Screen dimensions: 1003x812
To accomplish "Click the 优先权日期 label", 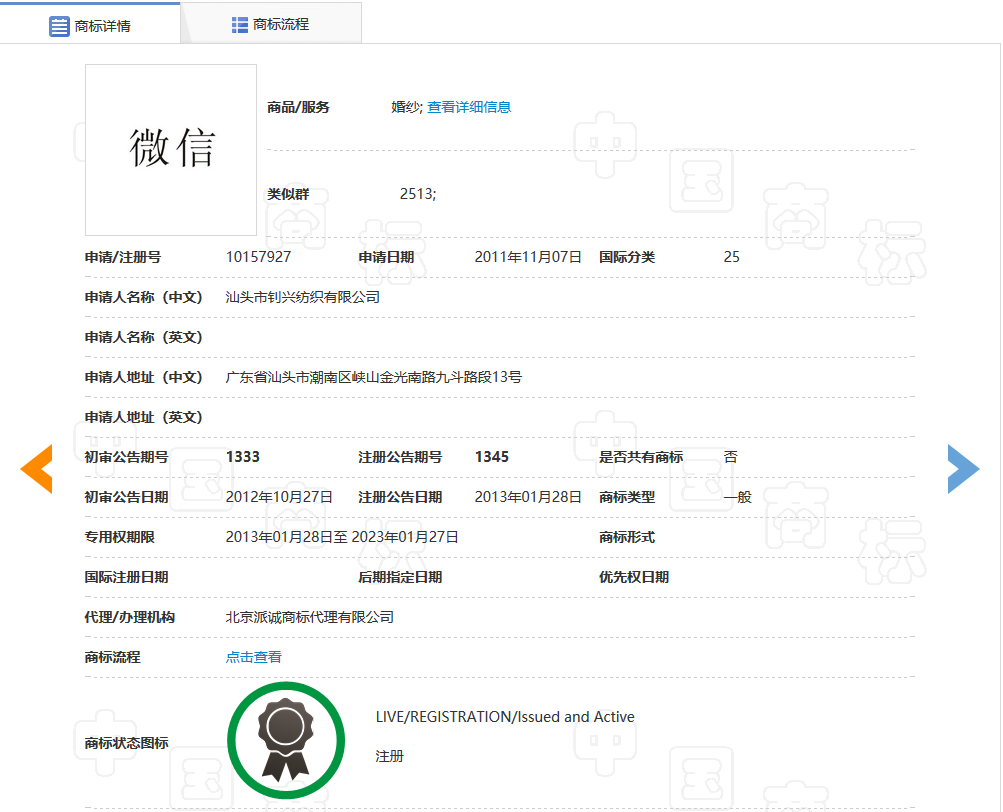I will click(x=634, y=577).
